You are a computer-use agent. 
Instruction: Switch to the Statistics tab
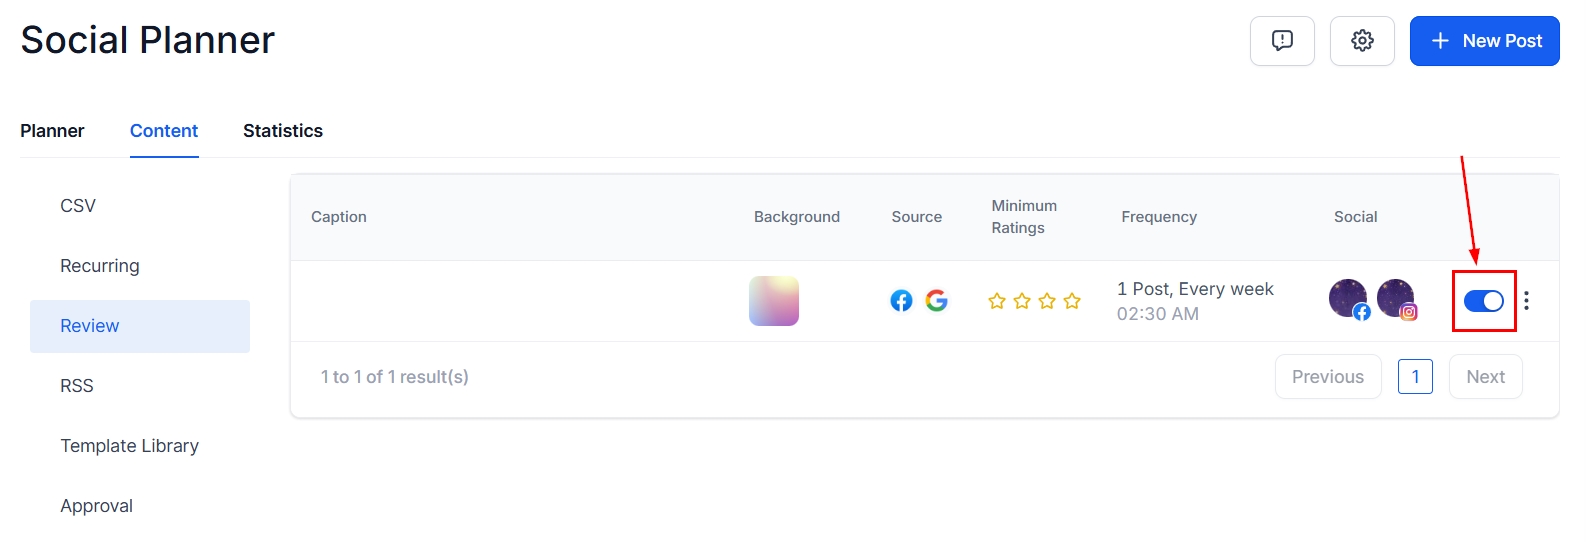coord(283,131)
